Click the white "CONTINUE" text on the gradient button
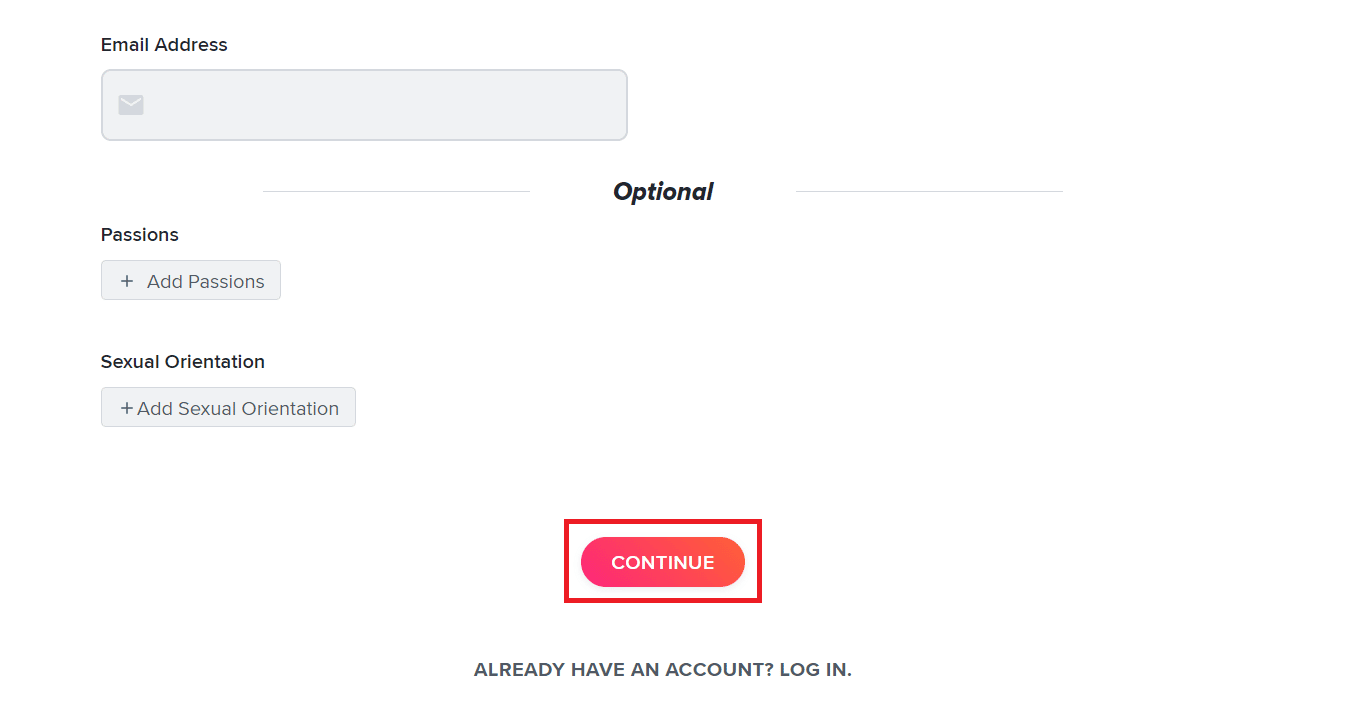This screenshot has height=722, width=1353. [x=663, y=563]
